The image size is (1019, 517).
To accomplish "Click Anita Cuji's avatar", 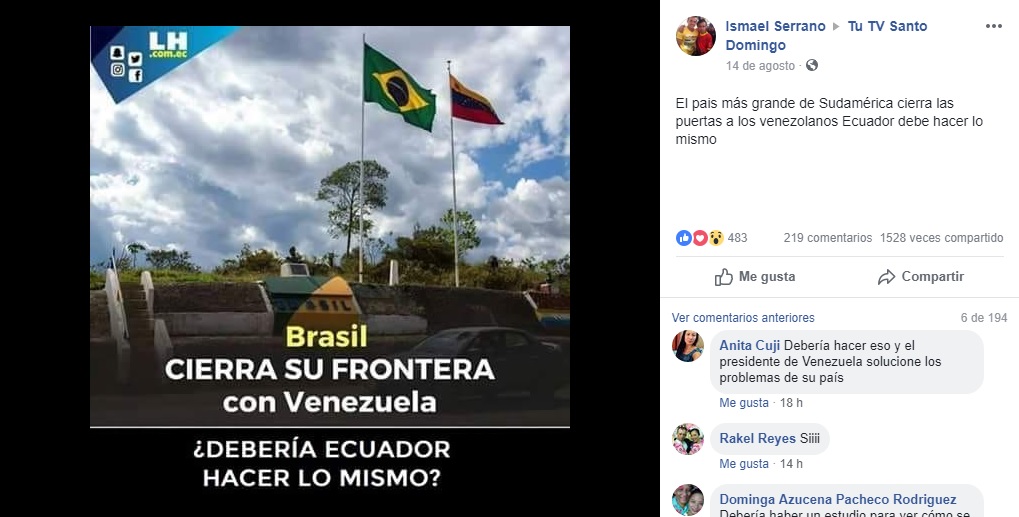I will click(x=688, y=346).
